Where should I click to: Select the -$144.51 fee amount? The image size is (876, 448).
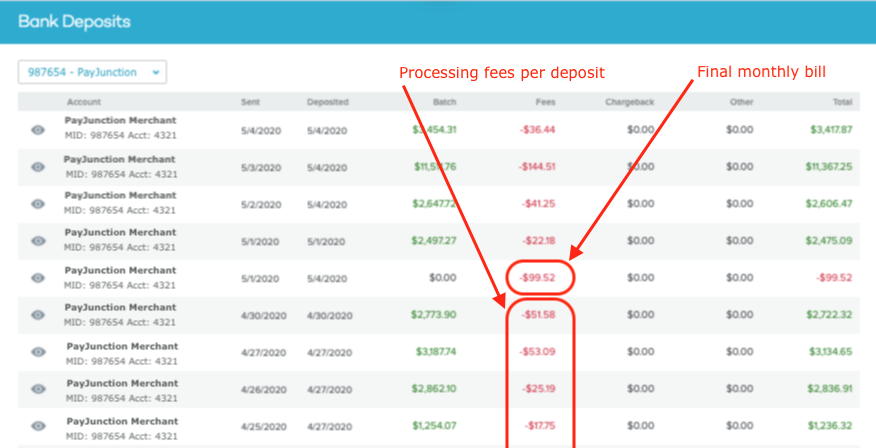point(536,166)
